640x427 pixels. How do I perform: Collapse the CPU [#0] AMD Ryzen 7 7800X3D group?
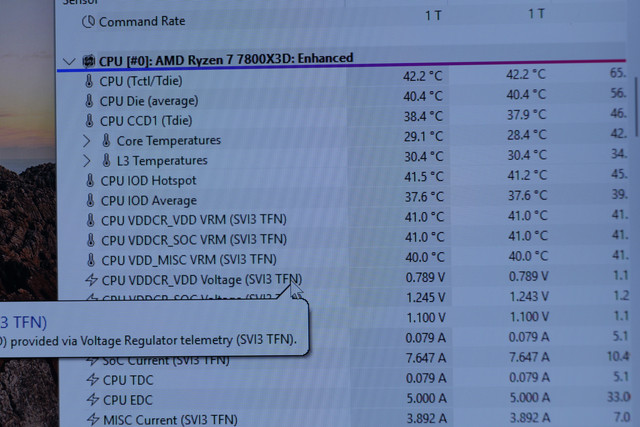tap(69, 62)
